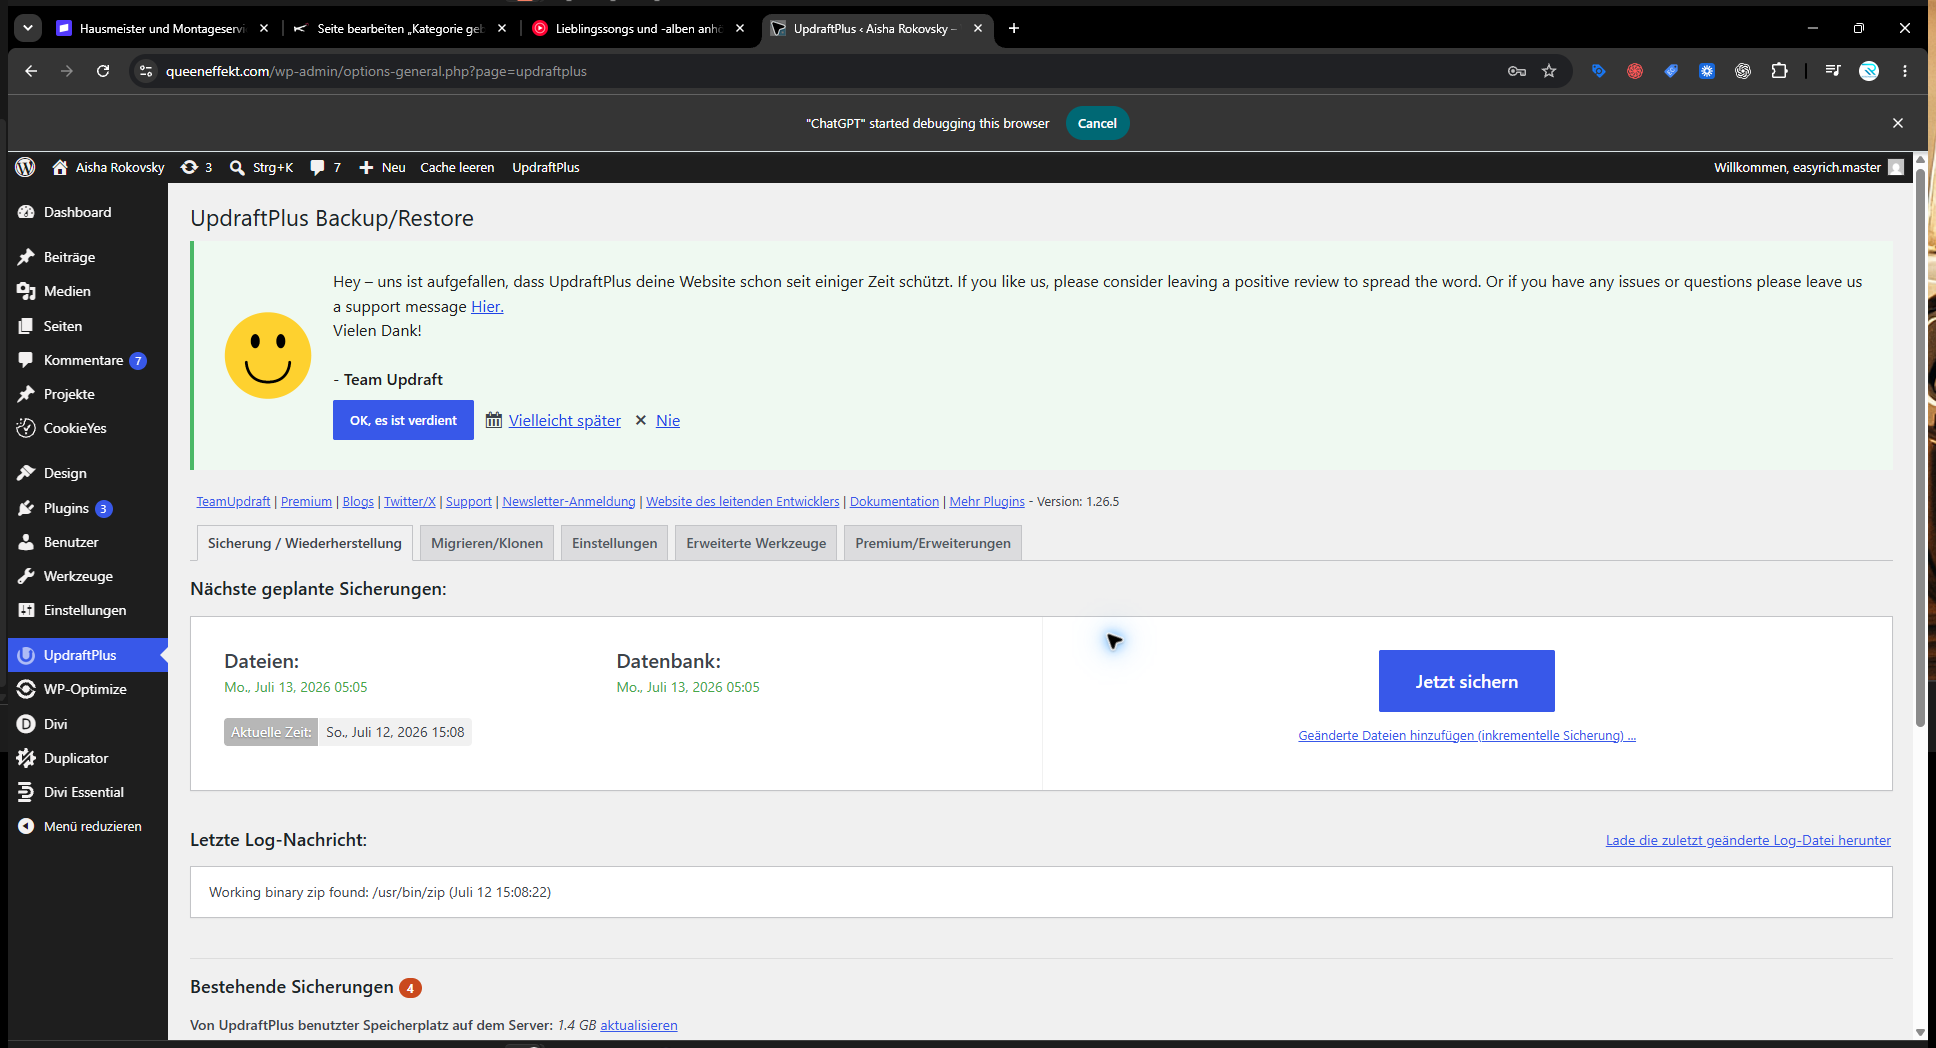Open Plugins in the sidebar
This screenshot has width=1936, height=1048.
66,508
